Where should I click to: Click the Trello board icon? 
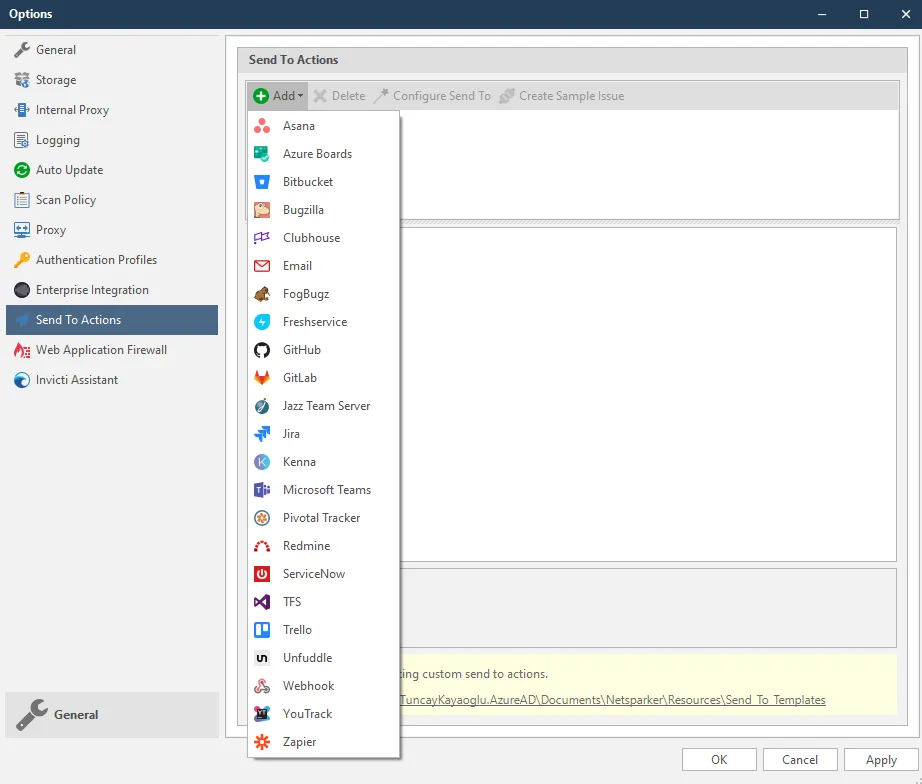click(262, 630)
